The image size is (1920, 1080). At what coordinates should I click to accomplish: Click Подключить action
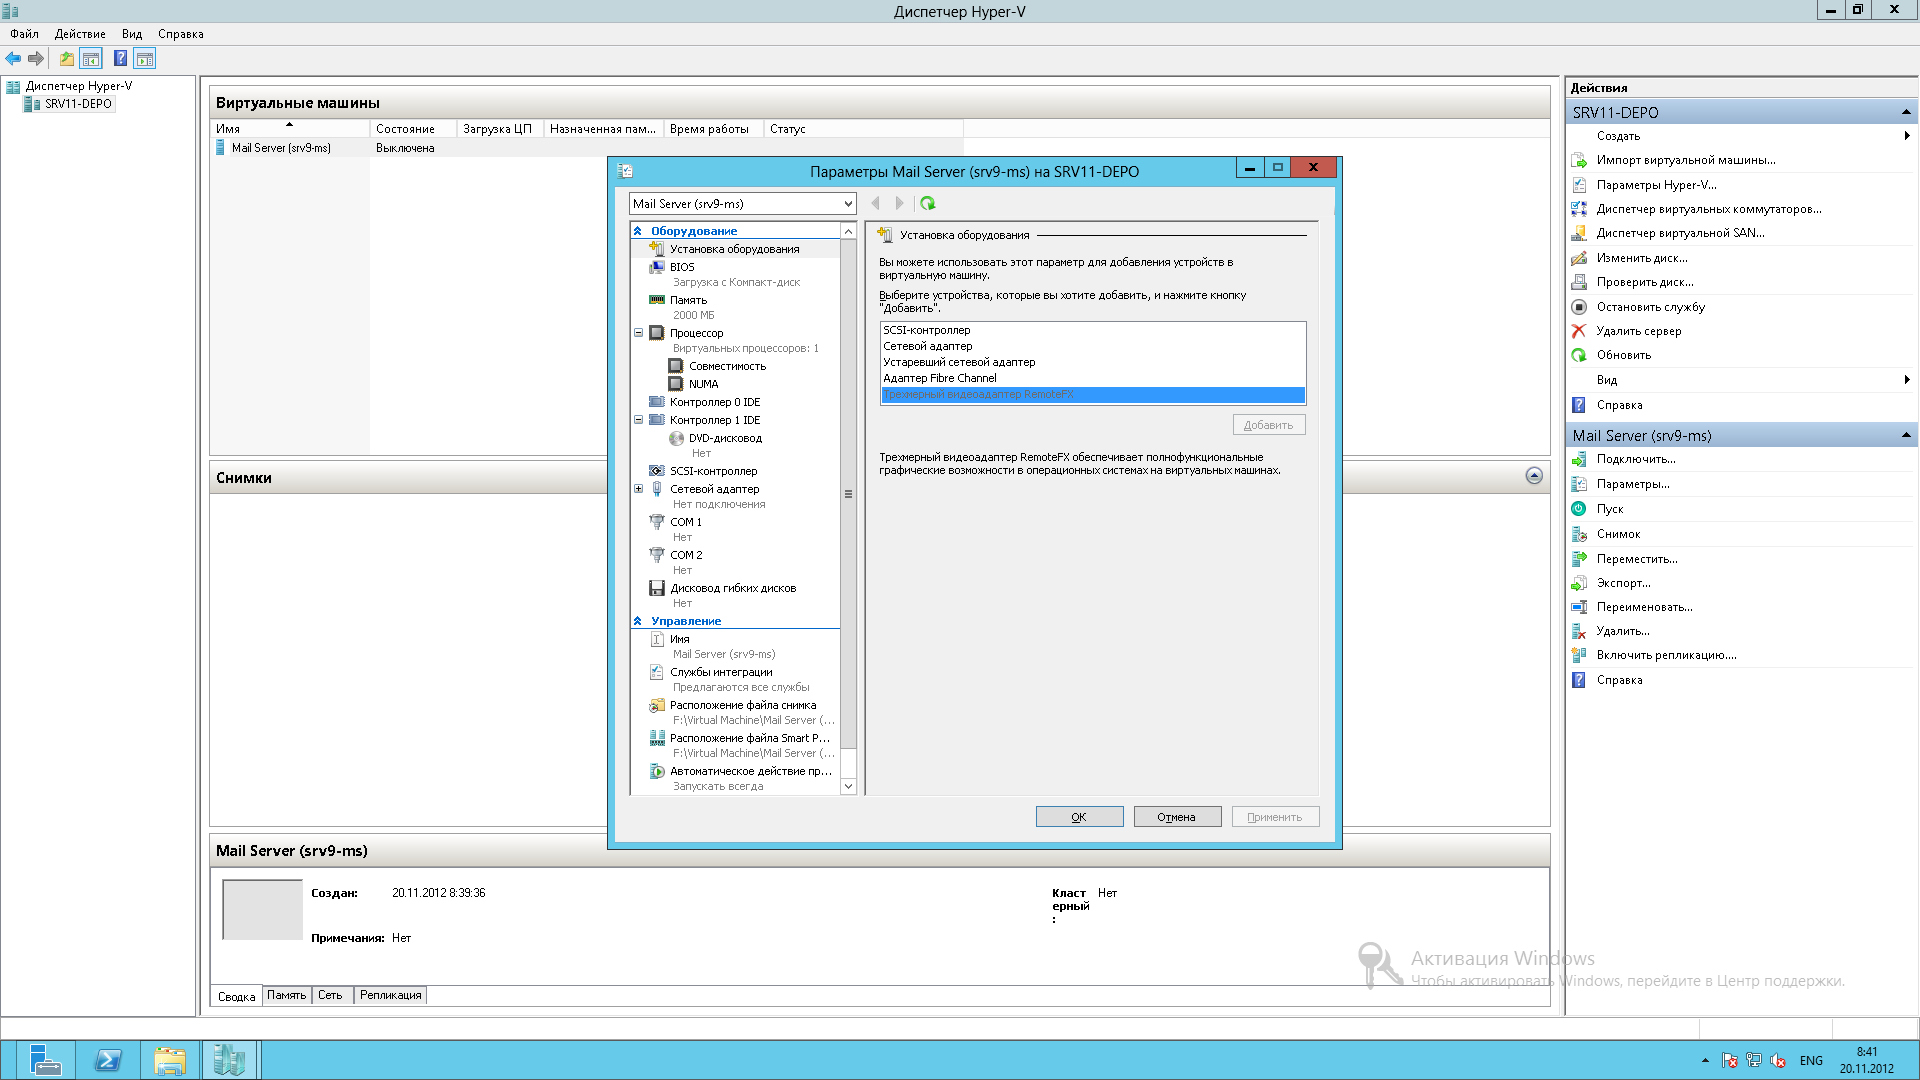coord(1636,459)
